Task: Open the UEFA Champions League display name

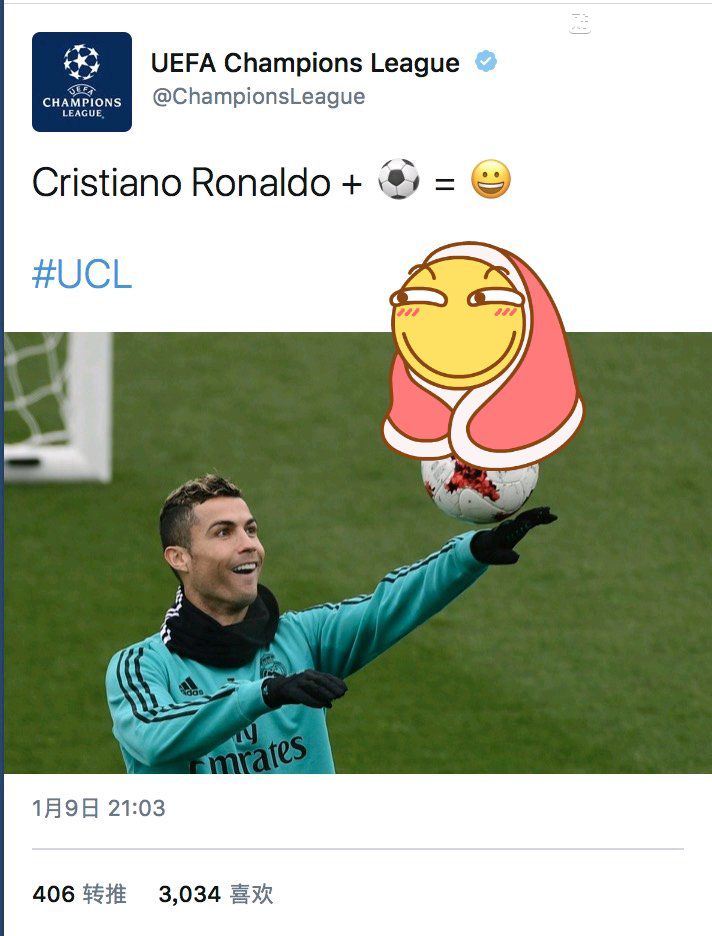Action: pyautogui.click(x=305, y=63)
